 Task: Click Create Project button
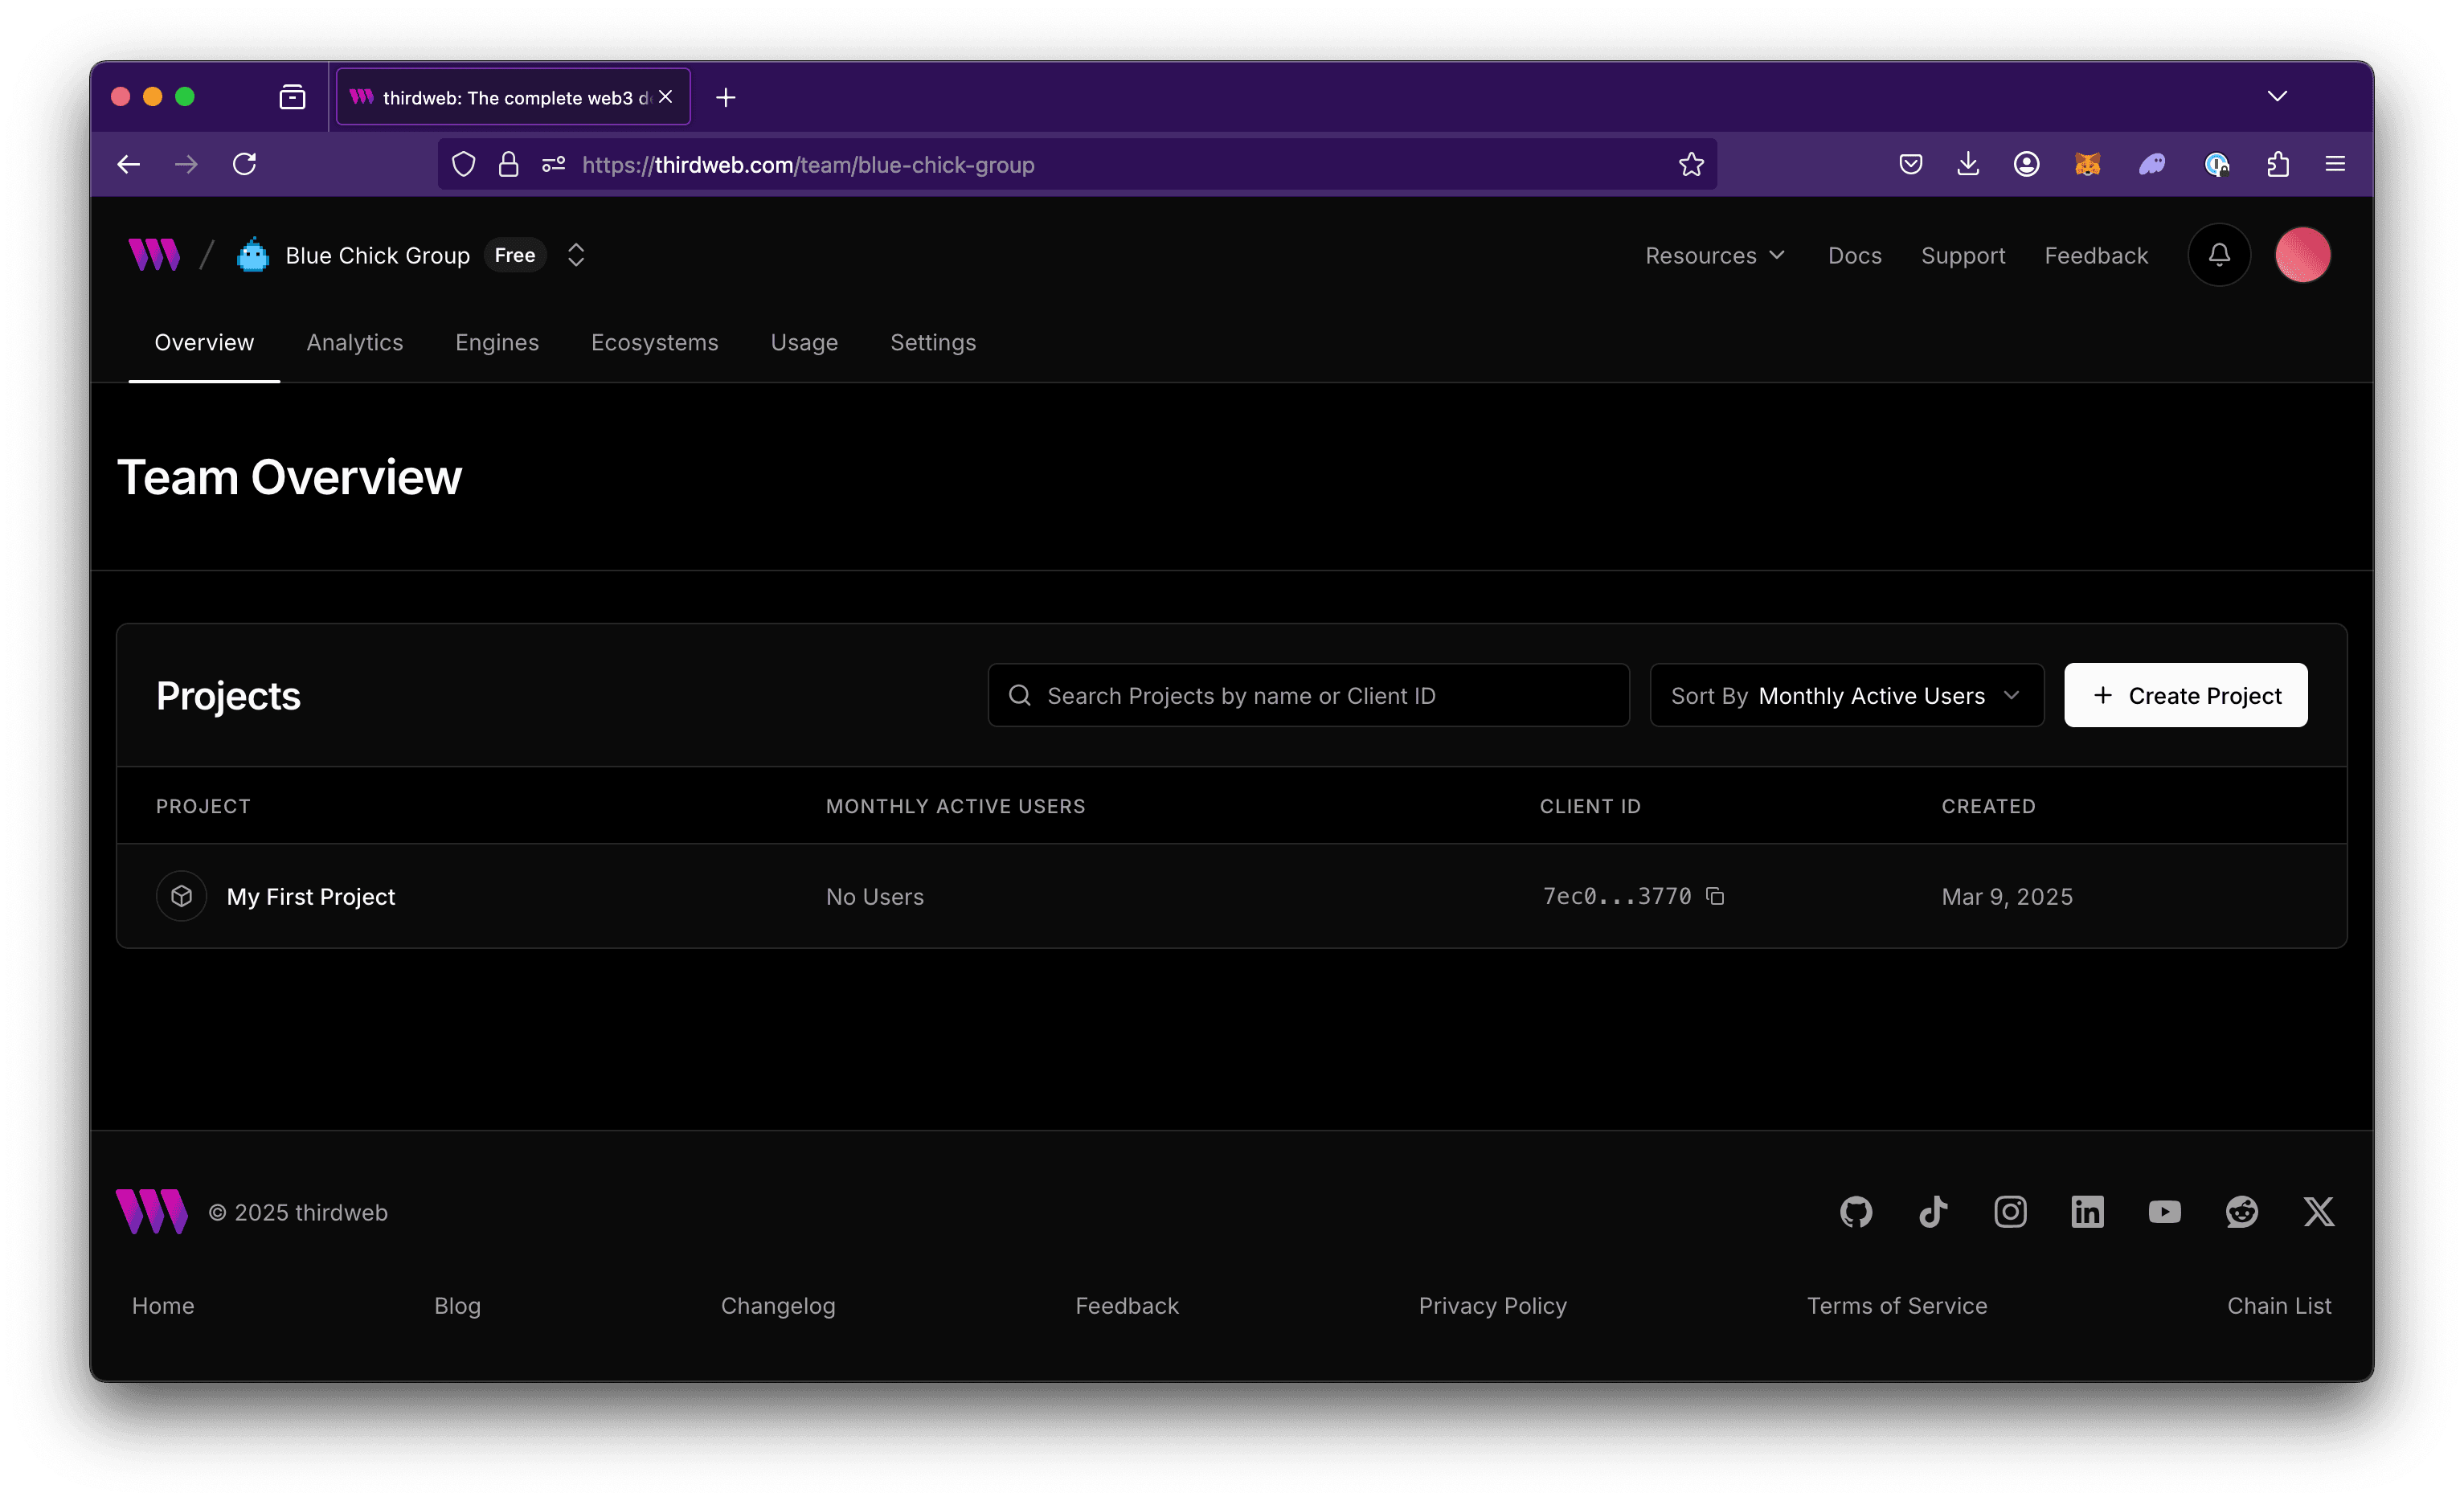[2186, 695]
